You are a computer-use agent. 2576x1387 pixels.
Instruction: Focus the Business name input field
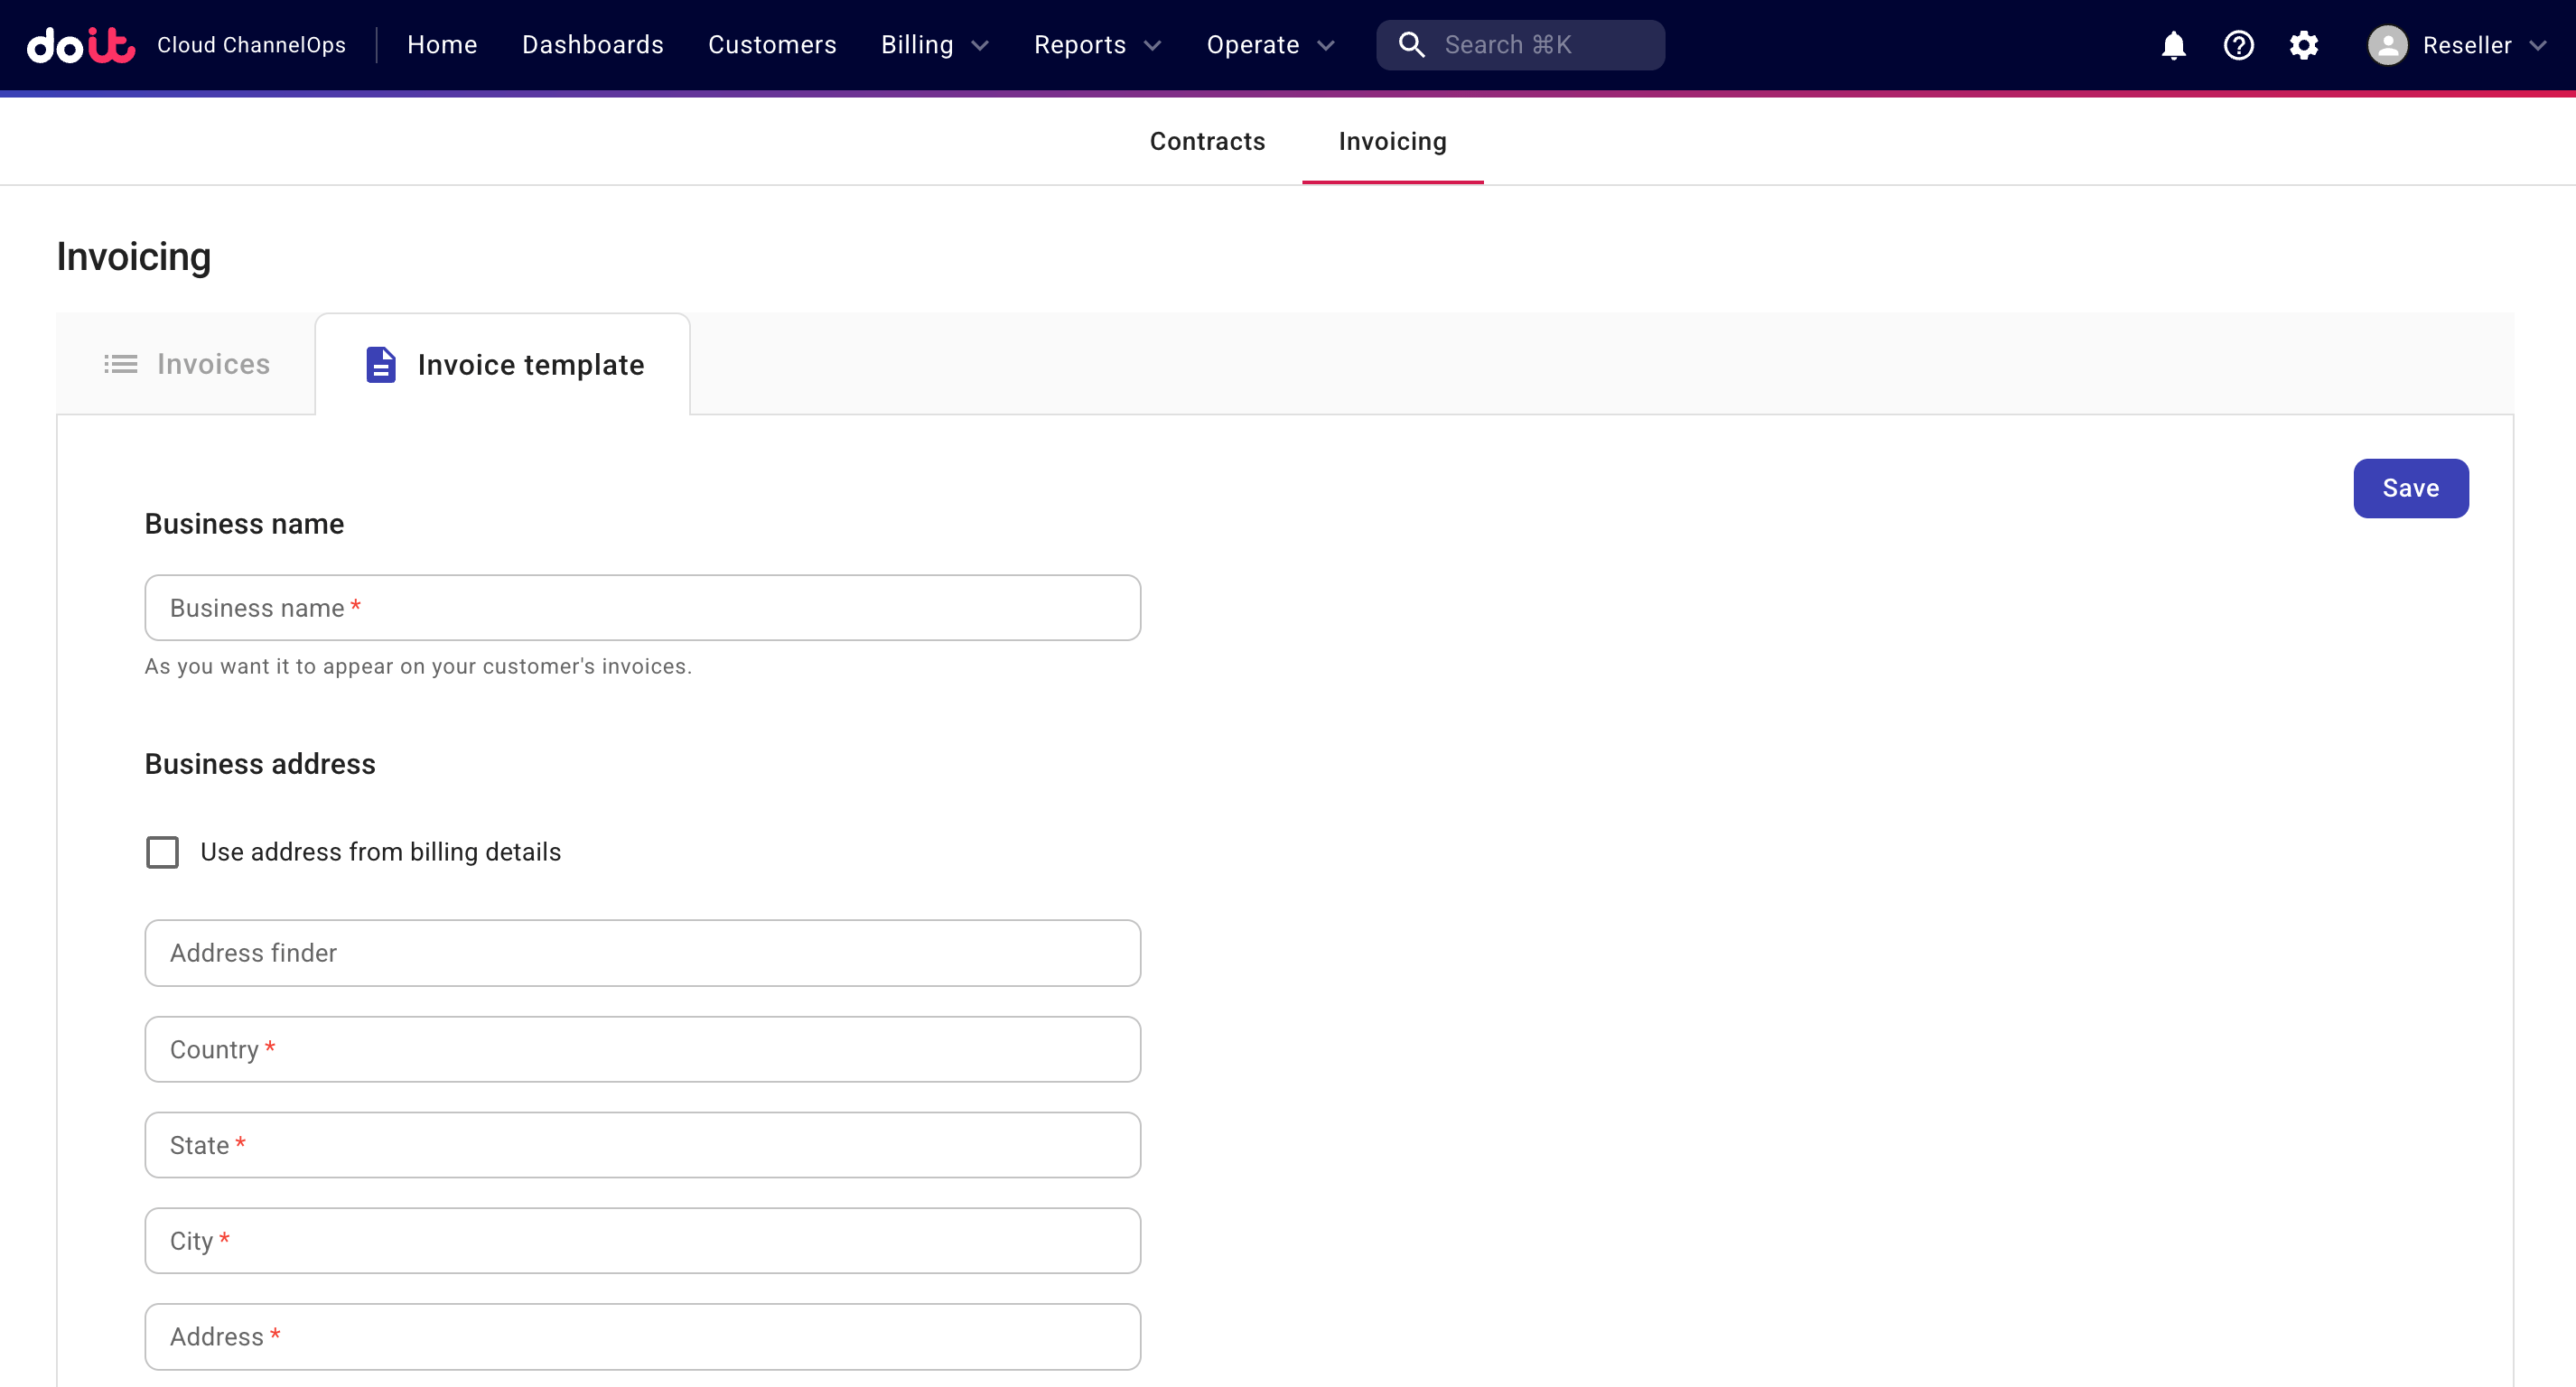click(642, 608)
